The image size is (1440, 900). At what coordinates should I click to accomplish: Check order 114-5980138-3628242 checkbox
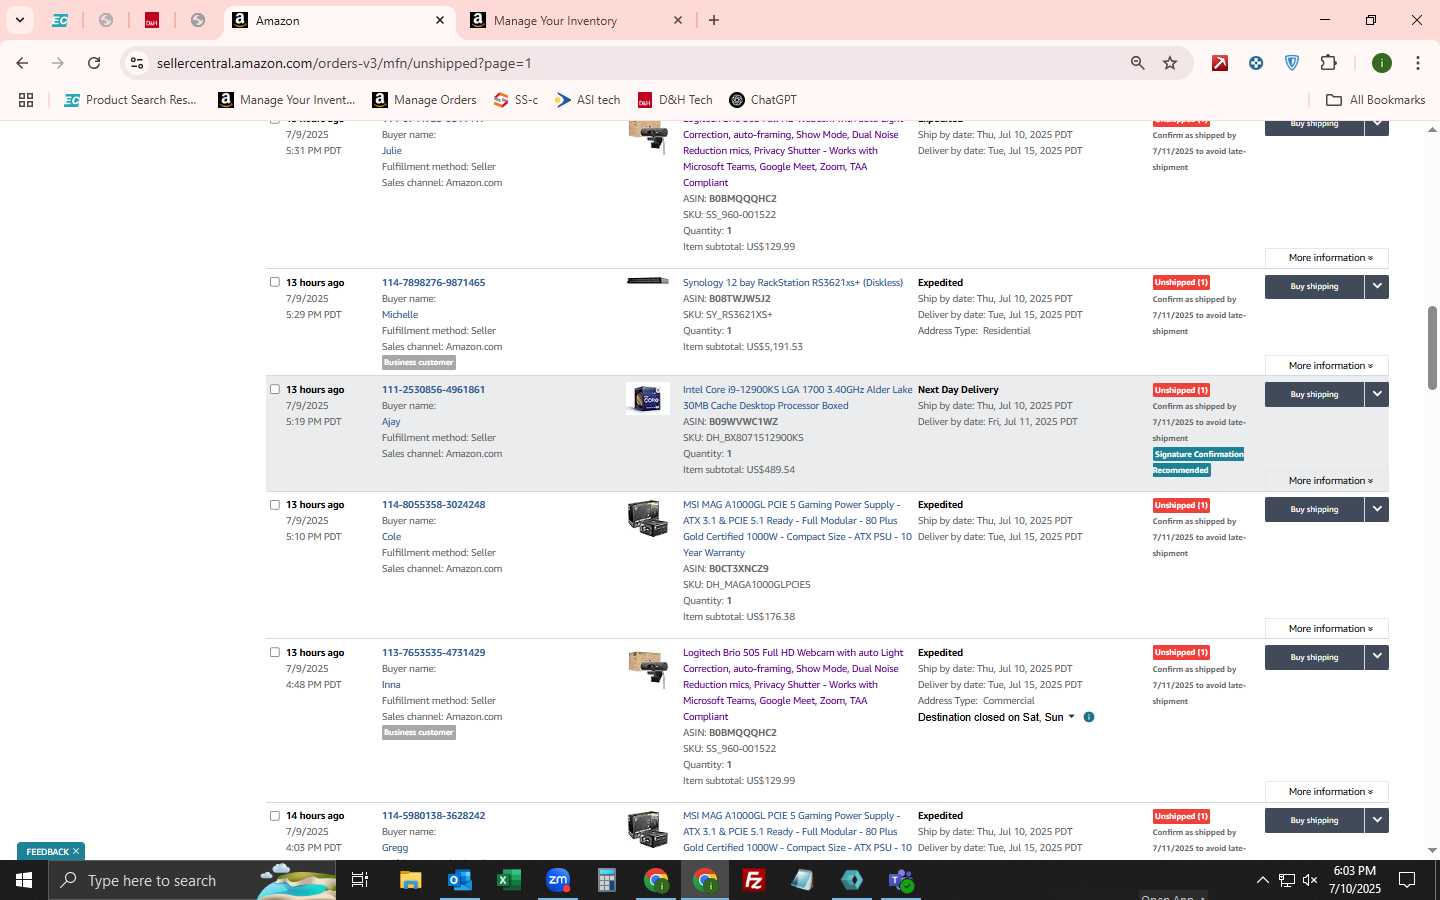click(x=275, y=815)
